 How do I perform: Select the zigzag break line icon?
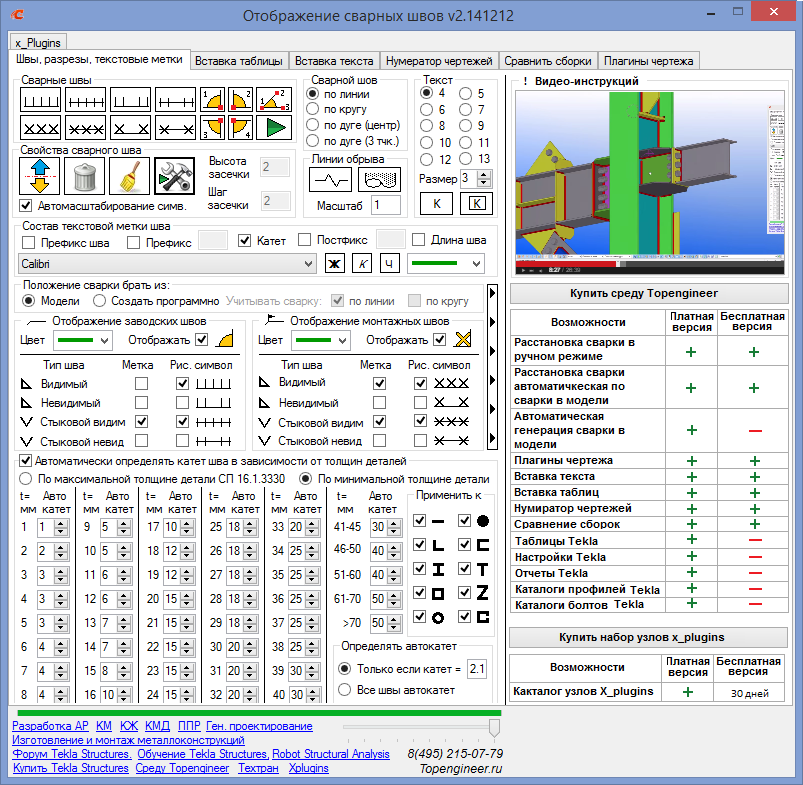coord(329,178)
